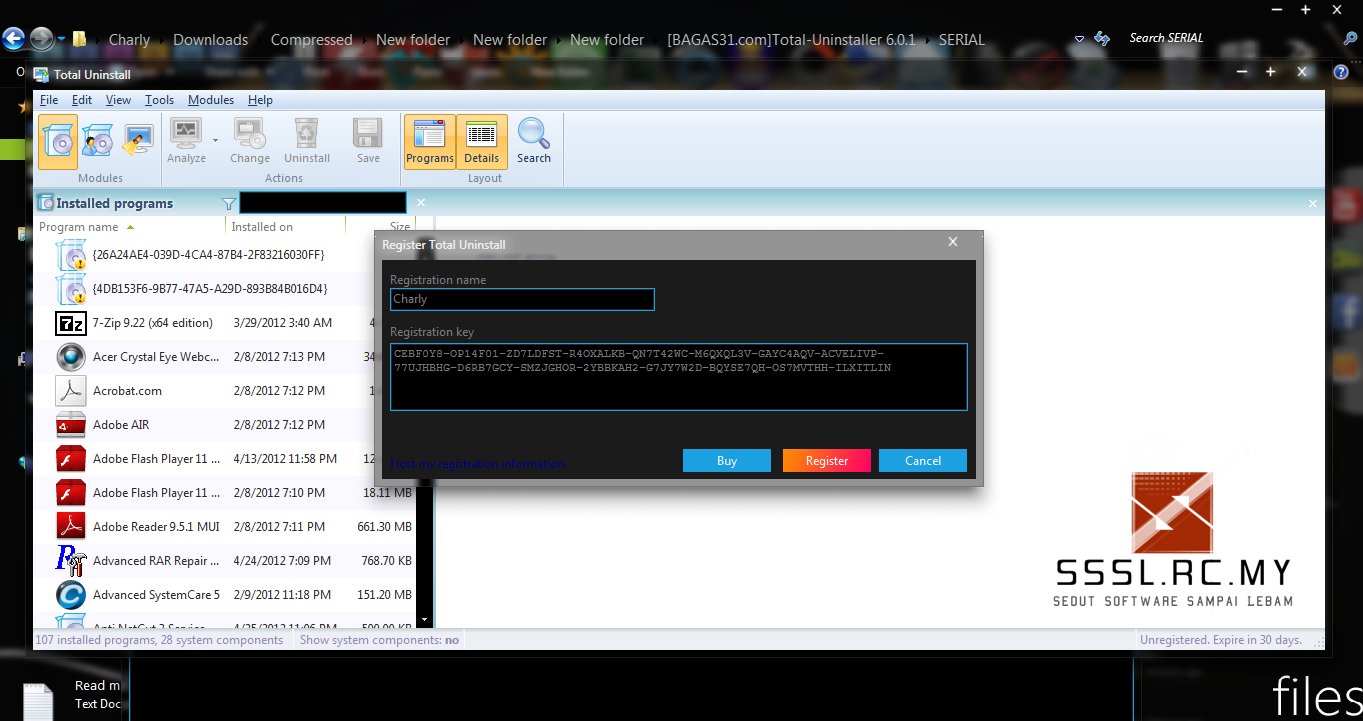Screen dimensions: 1363x721
Task: Click the Explorer Forward arrow button
Action: tap(41, 39)
